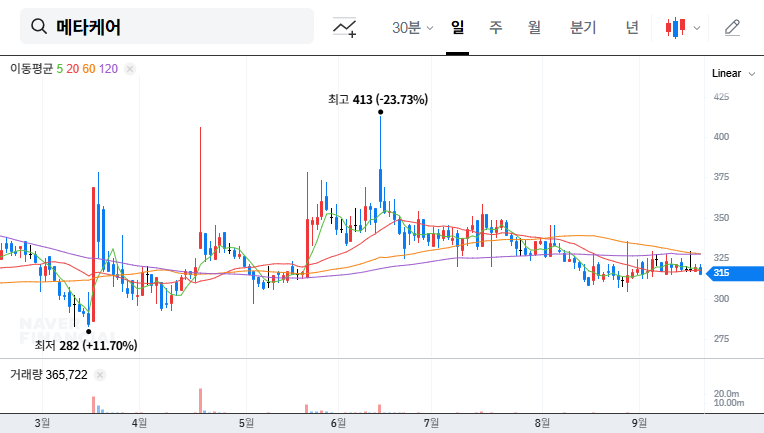
Task: Switch to the 분기 quarterly tab
Action: [583, 27]
